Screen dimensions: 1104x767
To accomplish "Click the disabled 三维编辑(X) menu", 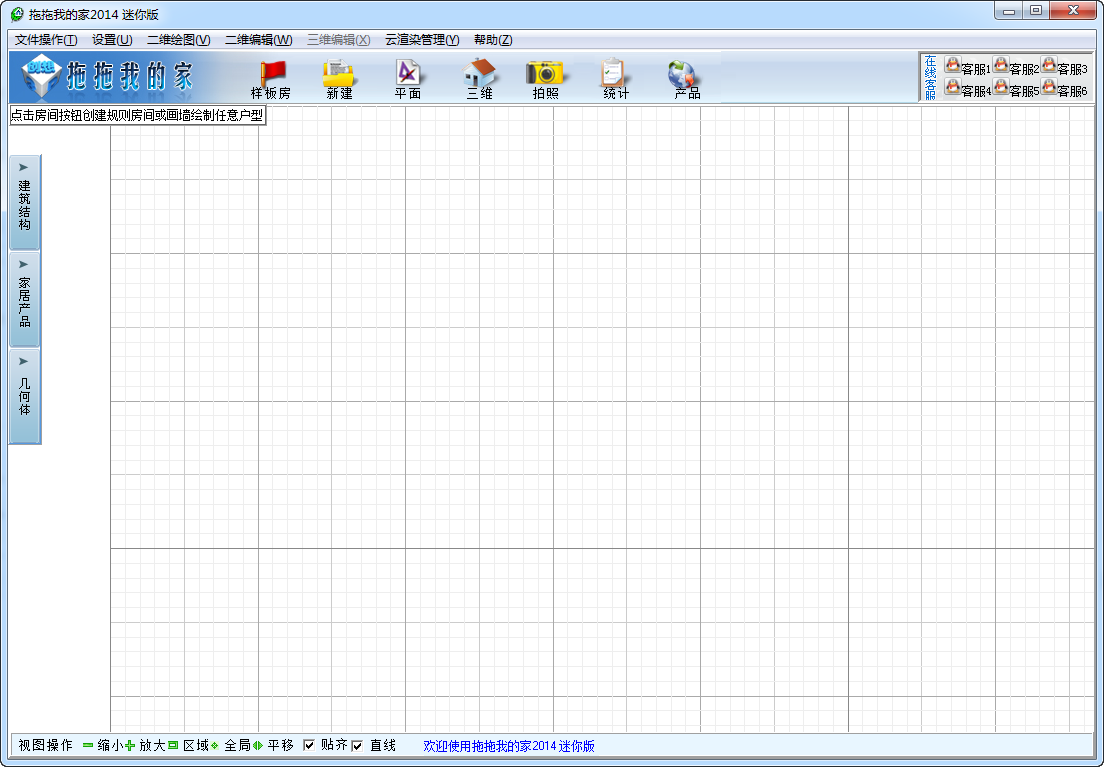I will (x=339, y=39).
